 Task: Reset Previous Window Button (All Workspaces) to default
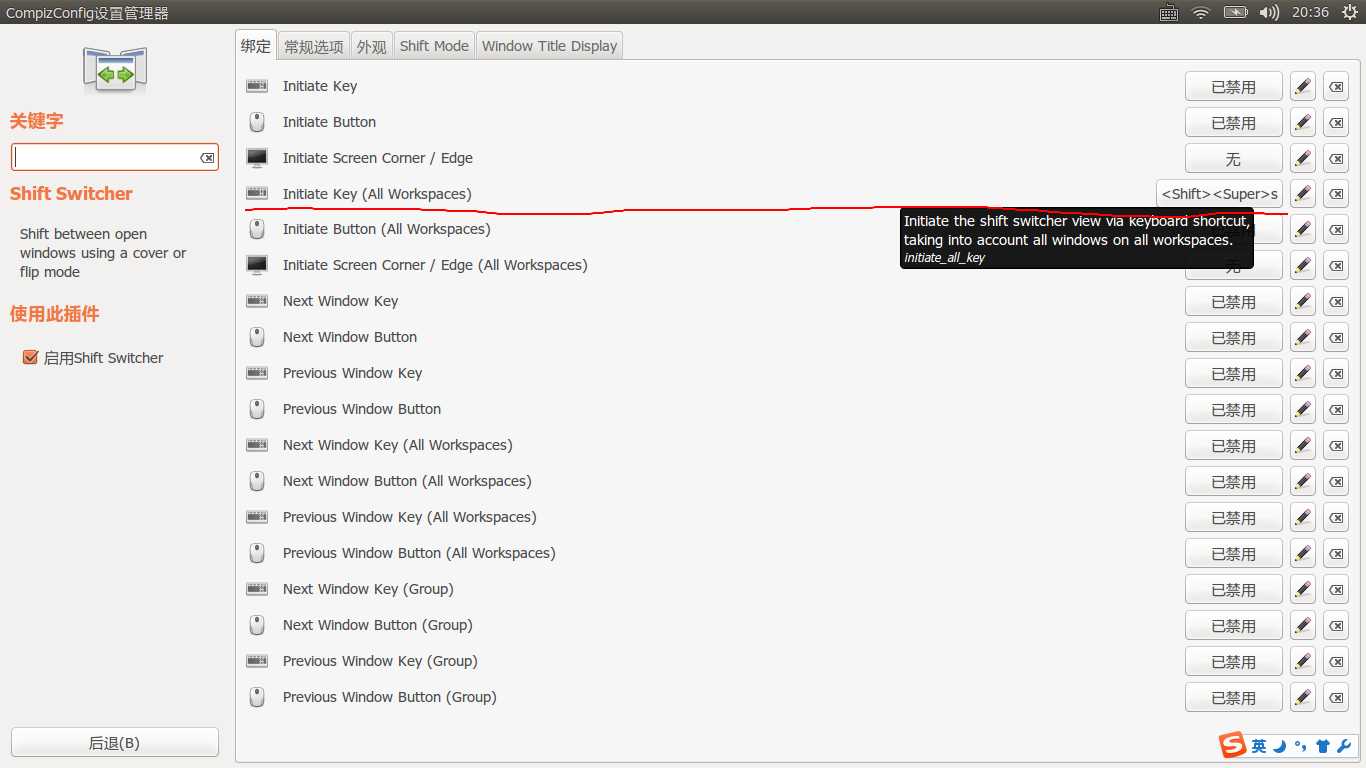(1336, 554)
